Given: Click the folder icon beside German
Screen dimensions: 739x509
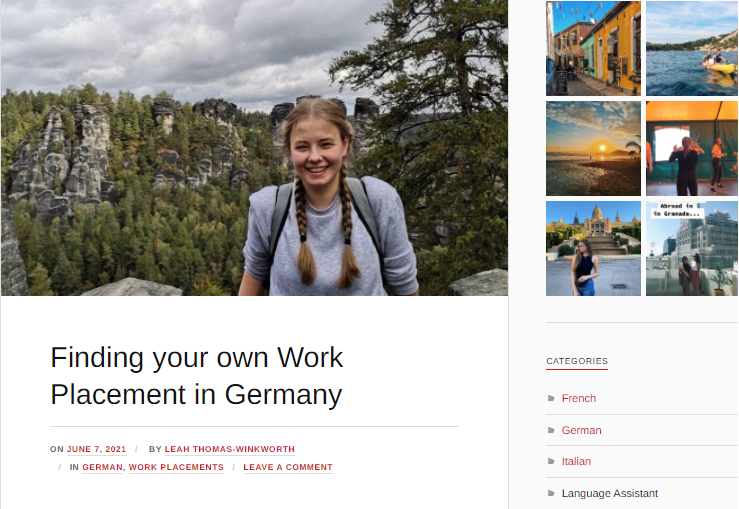Looking at the screenshot, I should click(551, 430).
